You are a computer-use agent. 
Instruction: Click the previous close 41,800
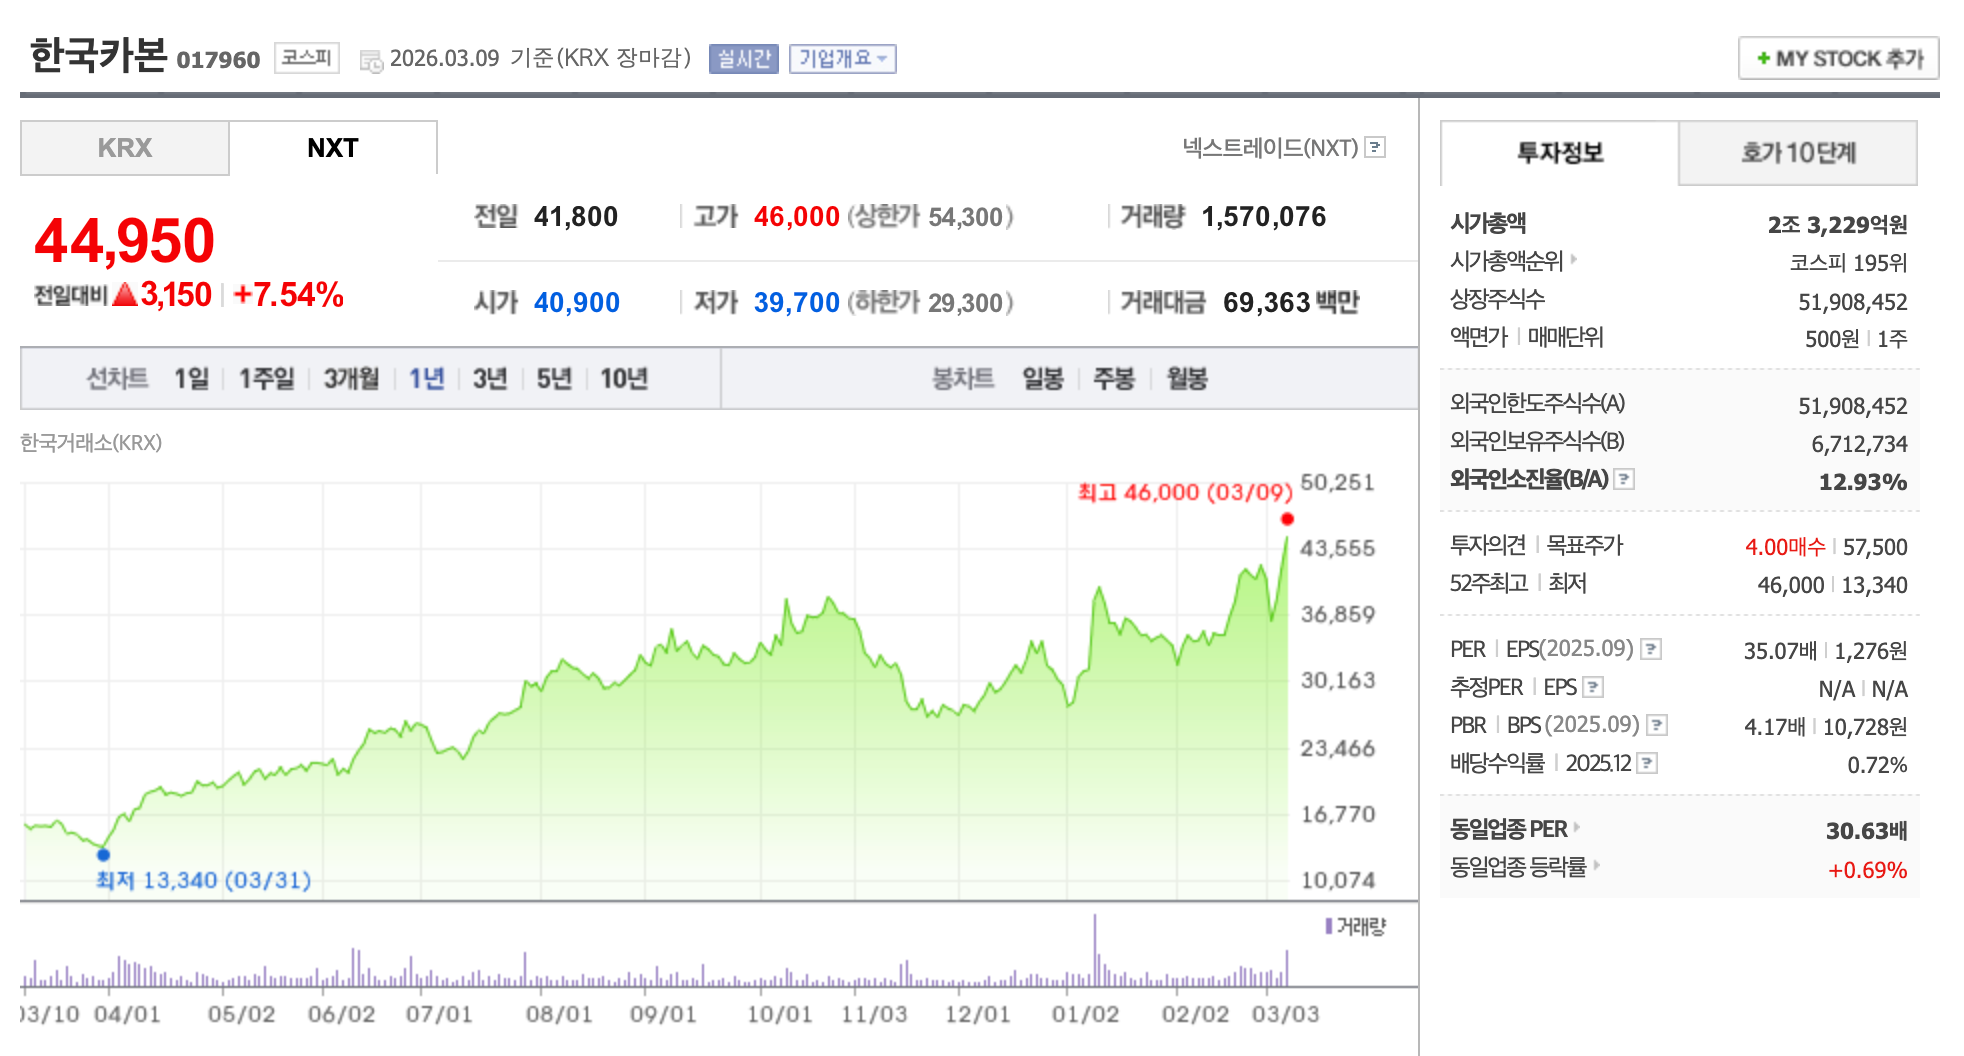click(576, 216)
